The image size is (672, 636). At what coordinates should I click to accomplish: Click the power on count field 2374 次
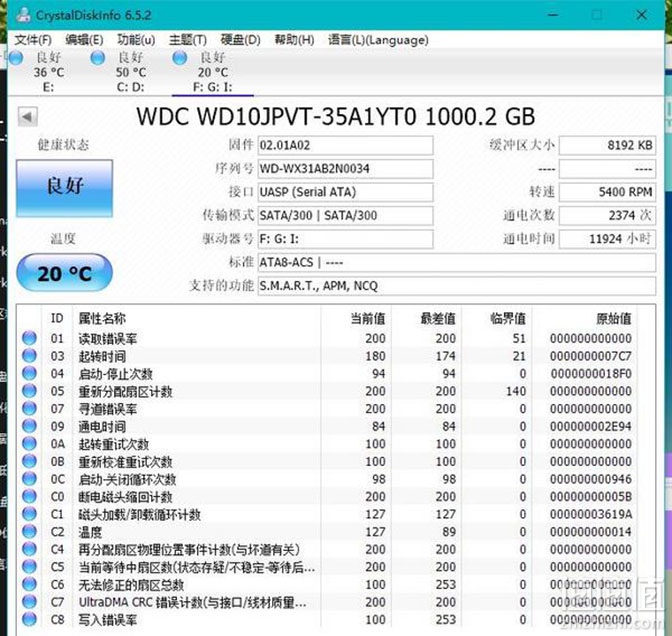click(608, 216)
